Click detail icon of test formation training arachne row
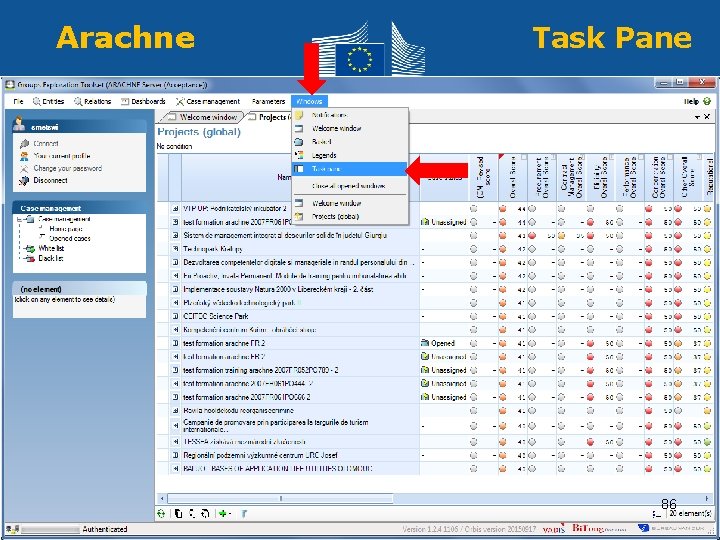 point(175,370)
